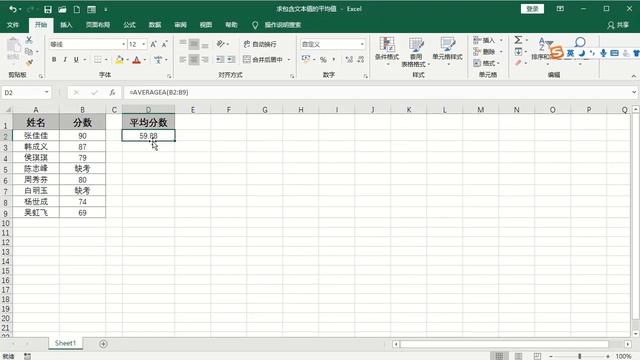The image size is (640, 360).
Task: Open Format as Table (套用表格格式)
Action: (416, 52)
